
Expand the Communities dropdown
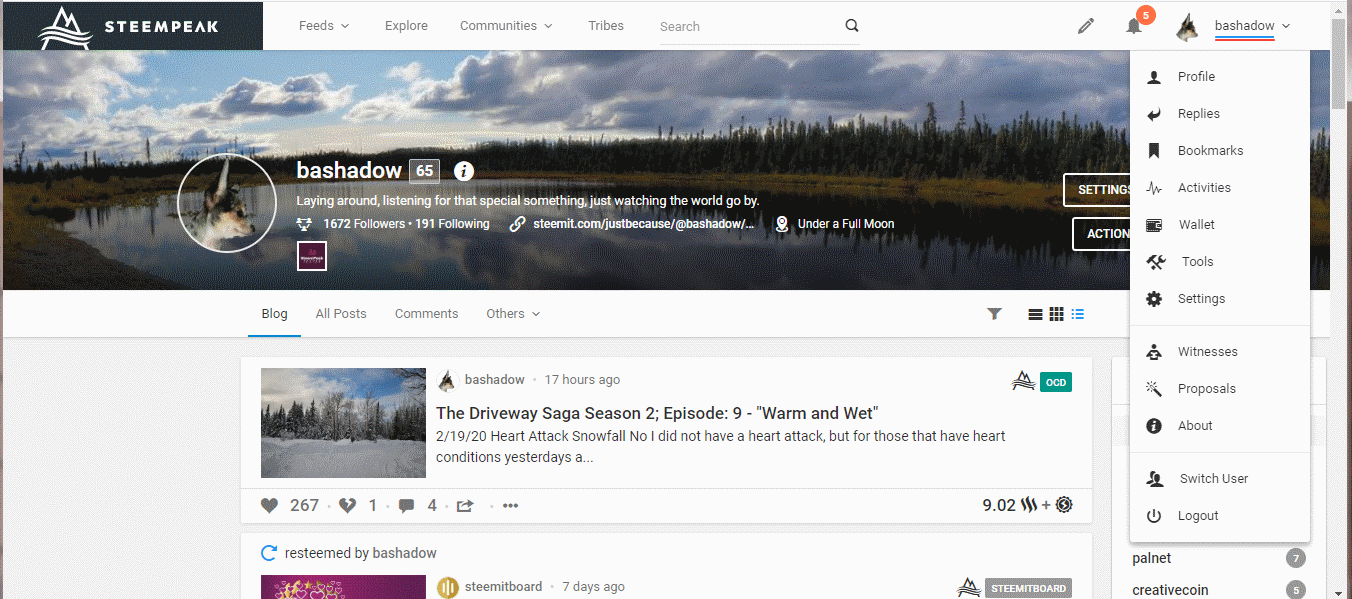click(506, 26)
